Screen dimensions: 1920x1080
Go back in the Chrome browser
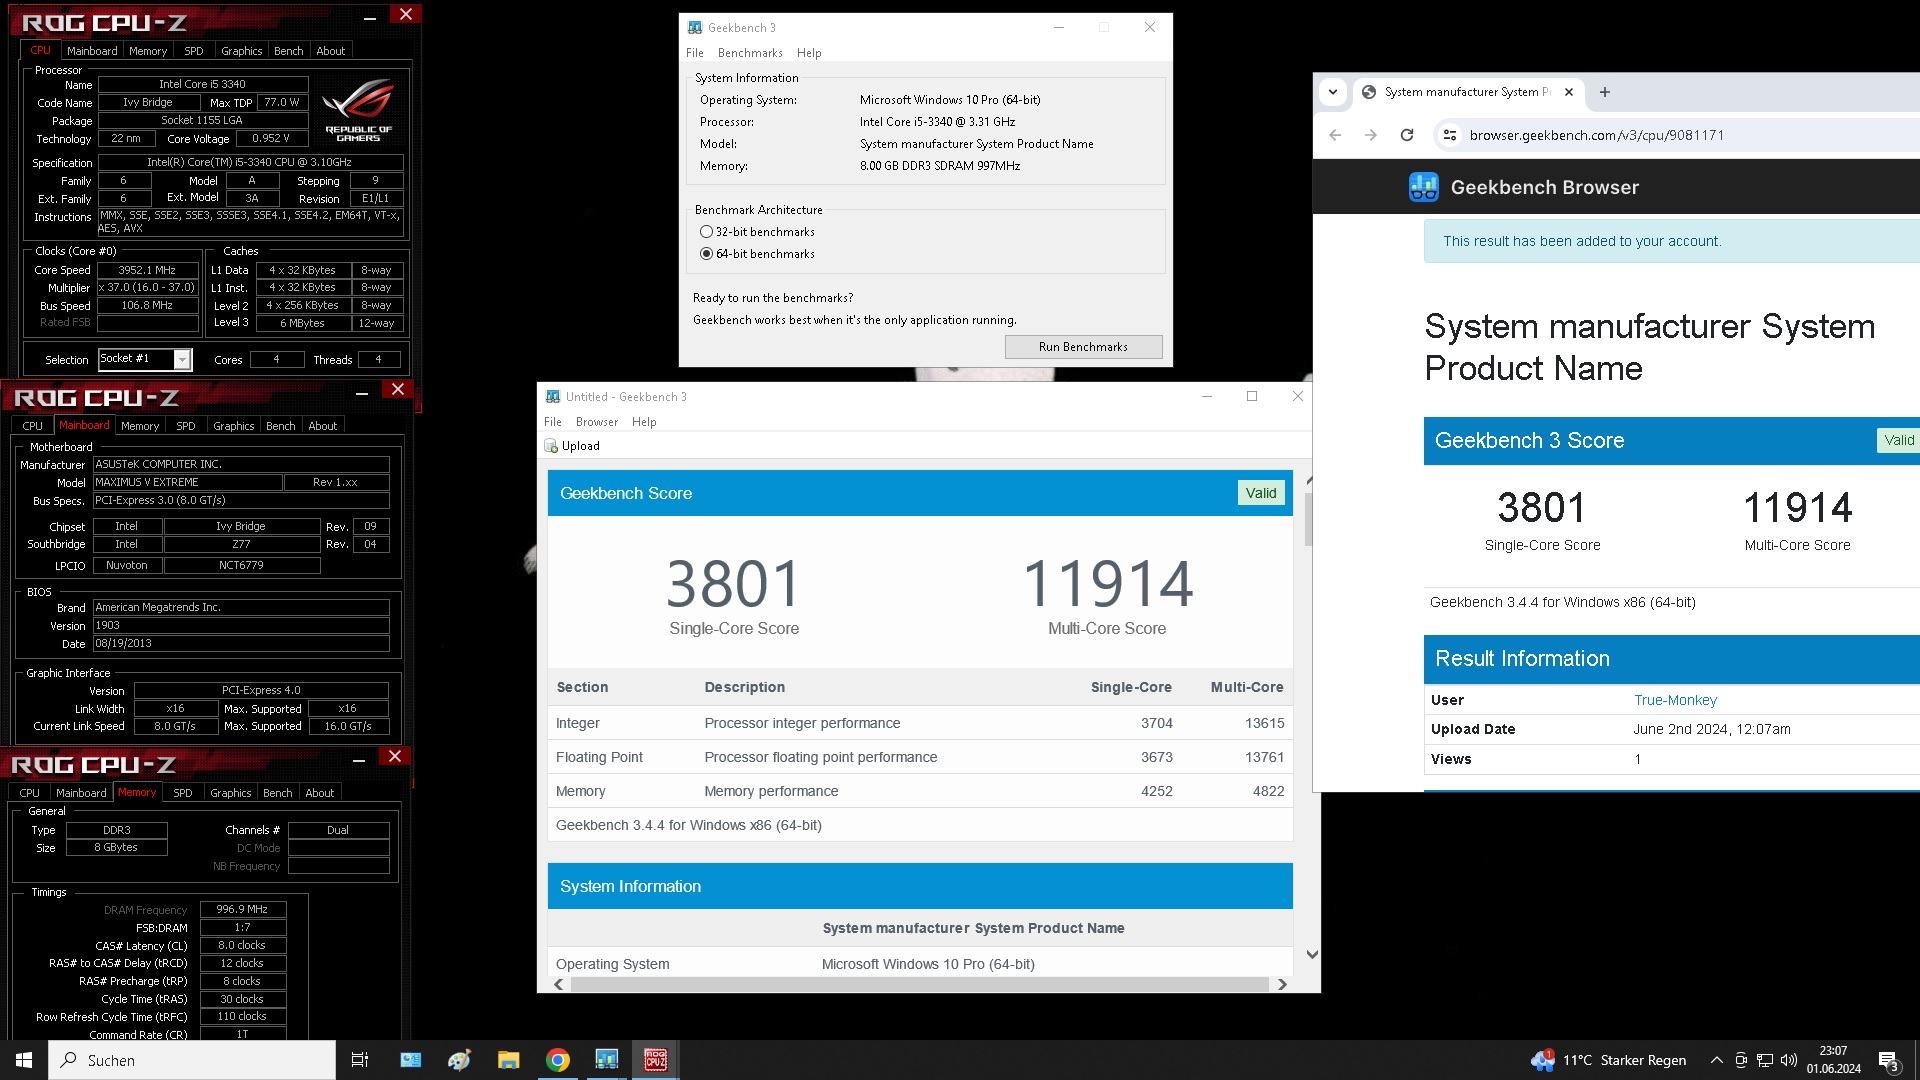(x=1335, y=135)
